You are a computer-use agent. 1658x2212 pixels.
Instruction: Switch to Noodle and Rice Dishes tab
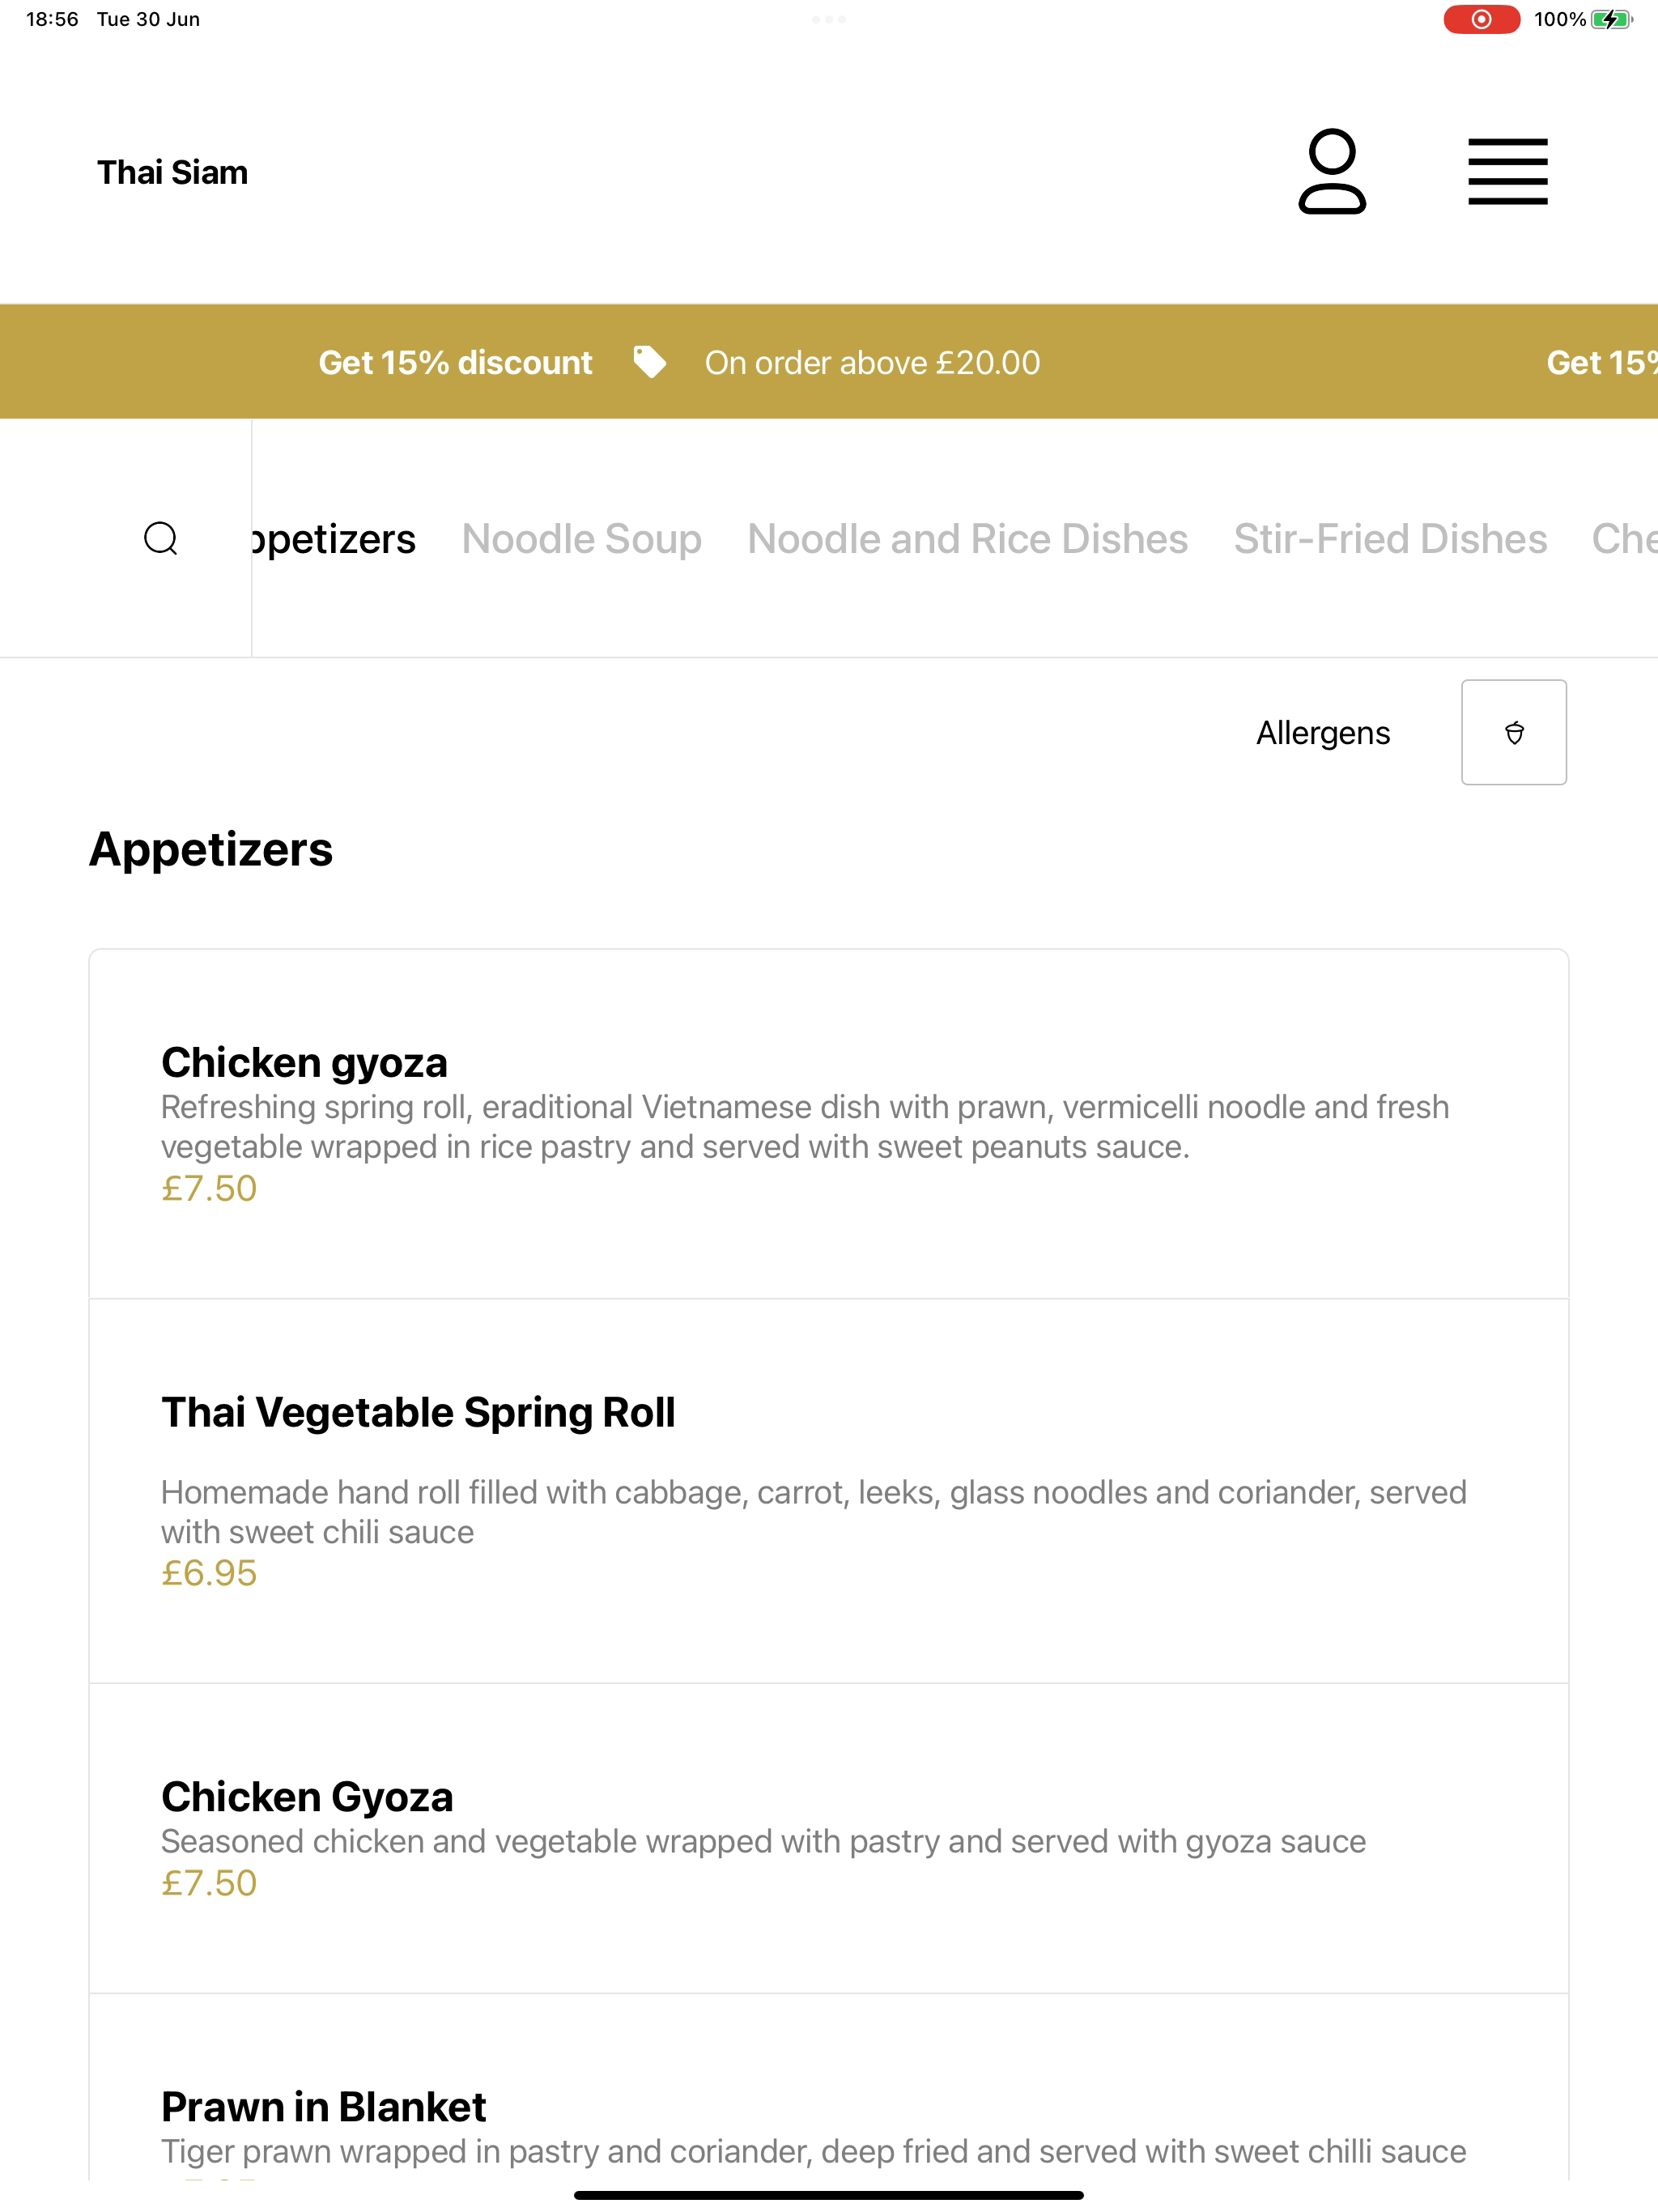pos(967,538)
